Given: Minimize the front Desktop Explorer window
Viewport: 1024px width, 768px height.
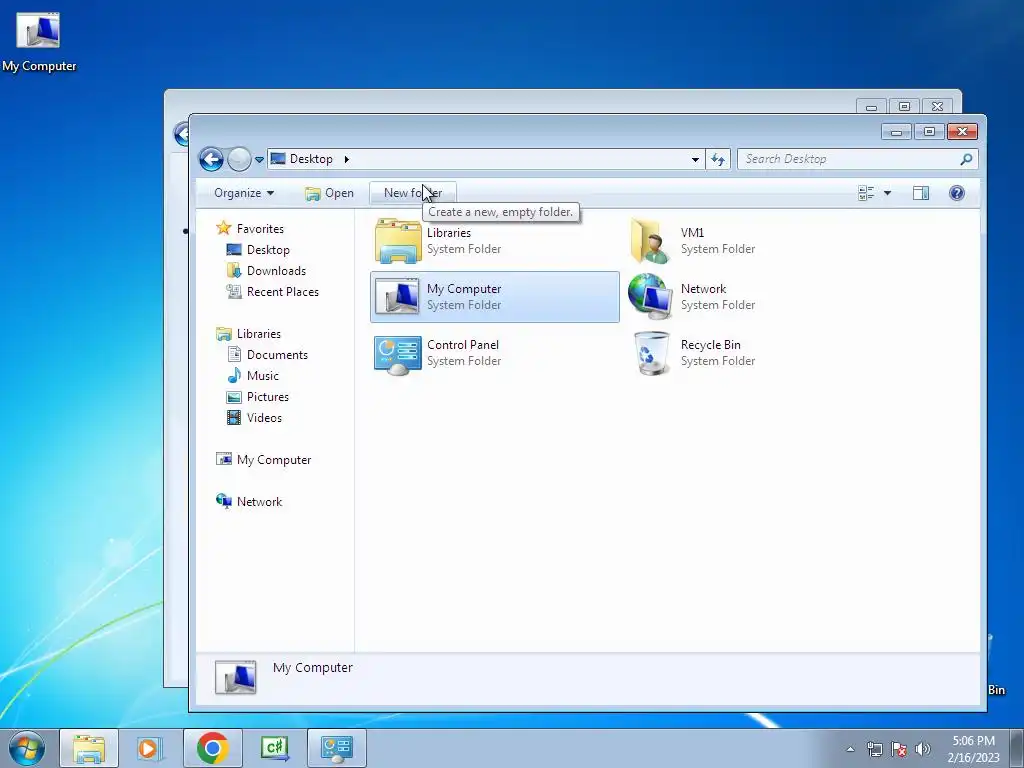Looking at the screenshot, I should click(896, 132).
